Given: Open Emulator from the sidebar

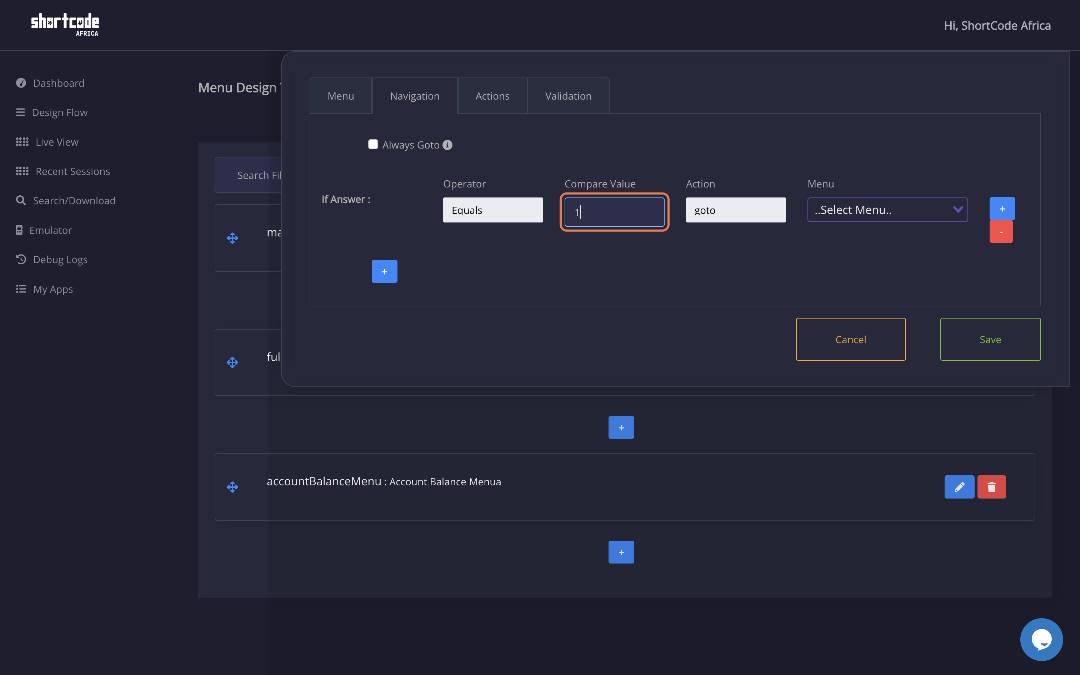Looking at the screenshot, I should click(50, 230).
